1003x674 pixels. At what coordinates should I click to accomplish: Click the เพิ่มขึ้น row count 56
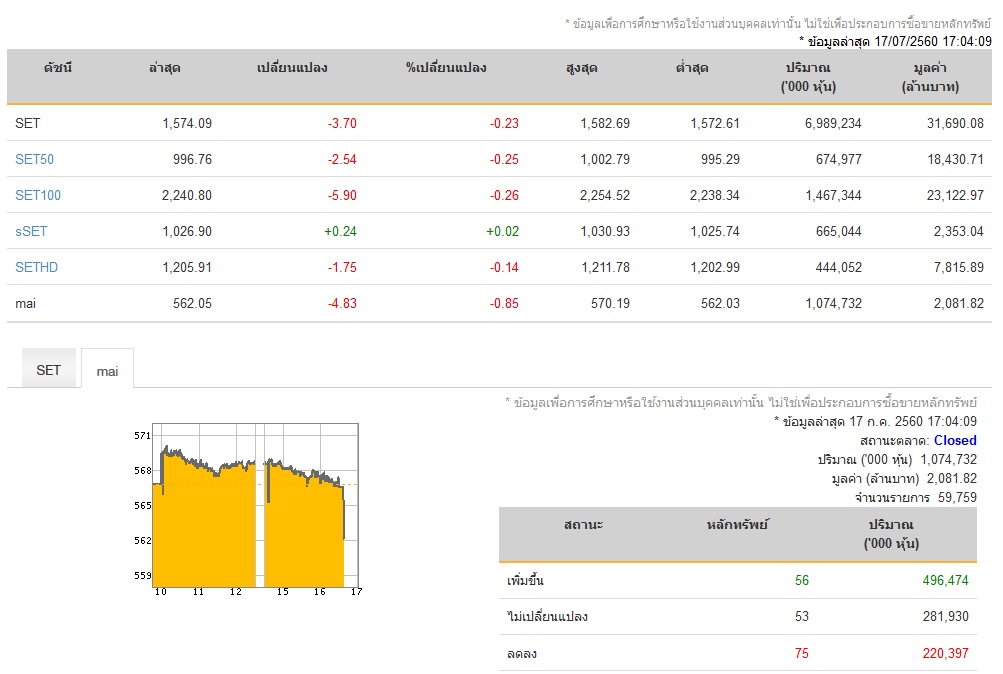(802, 581)
